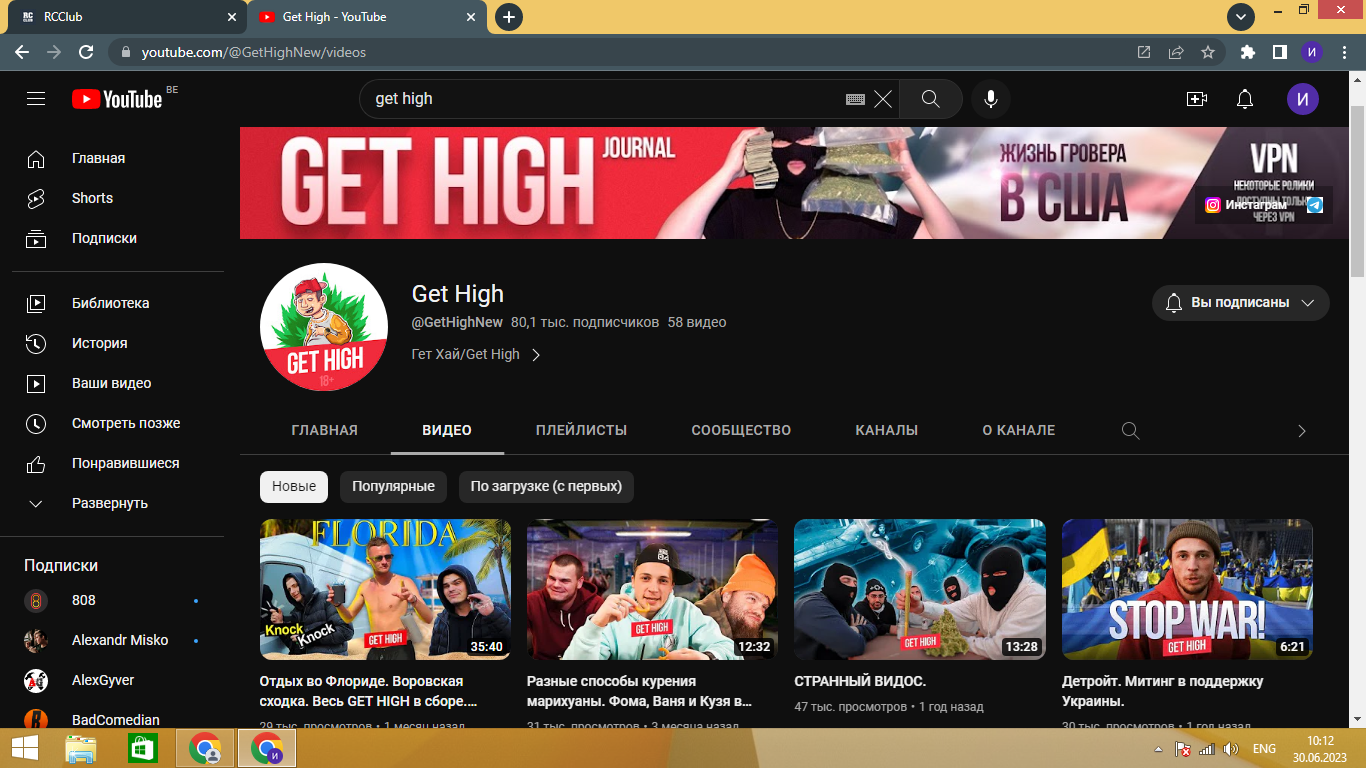Open the notifications bell icon
Viewport: 1366px width, 768px height.
click(x=1245, y=99)
